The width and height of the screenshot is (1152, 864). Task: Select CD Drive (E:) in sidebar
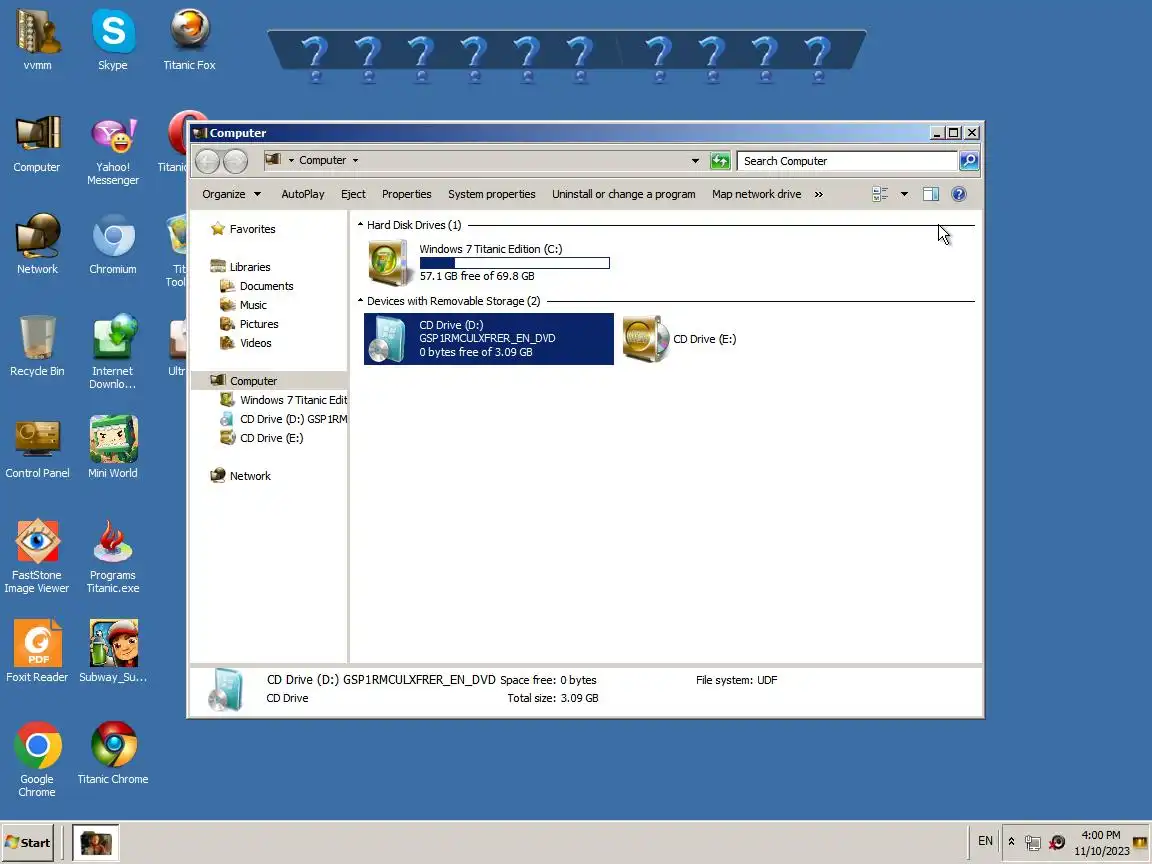[271, 438]
